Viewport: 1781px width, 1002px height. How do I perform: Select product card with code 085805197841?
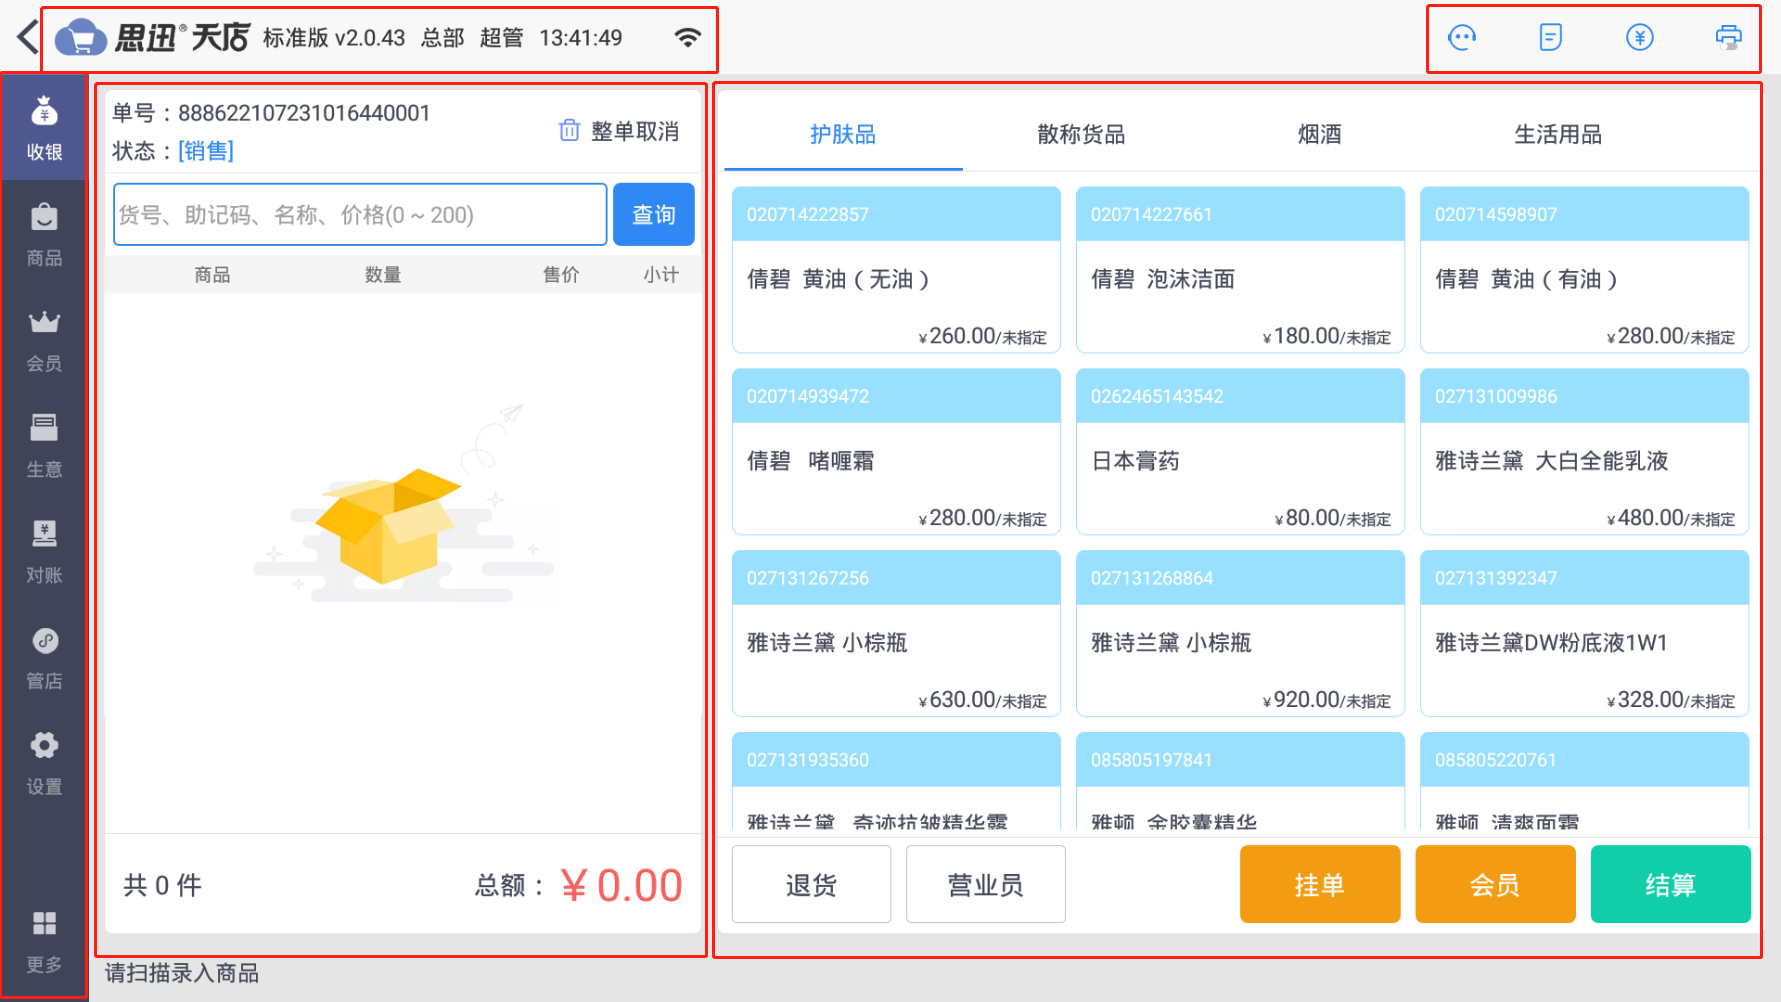(x=1240, y=782)
